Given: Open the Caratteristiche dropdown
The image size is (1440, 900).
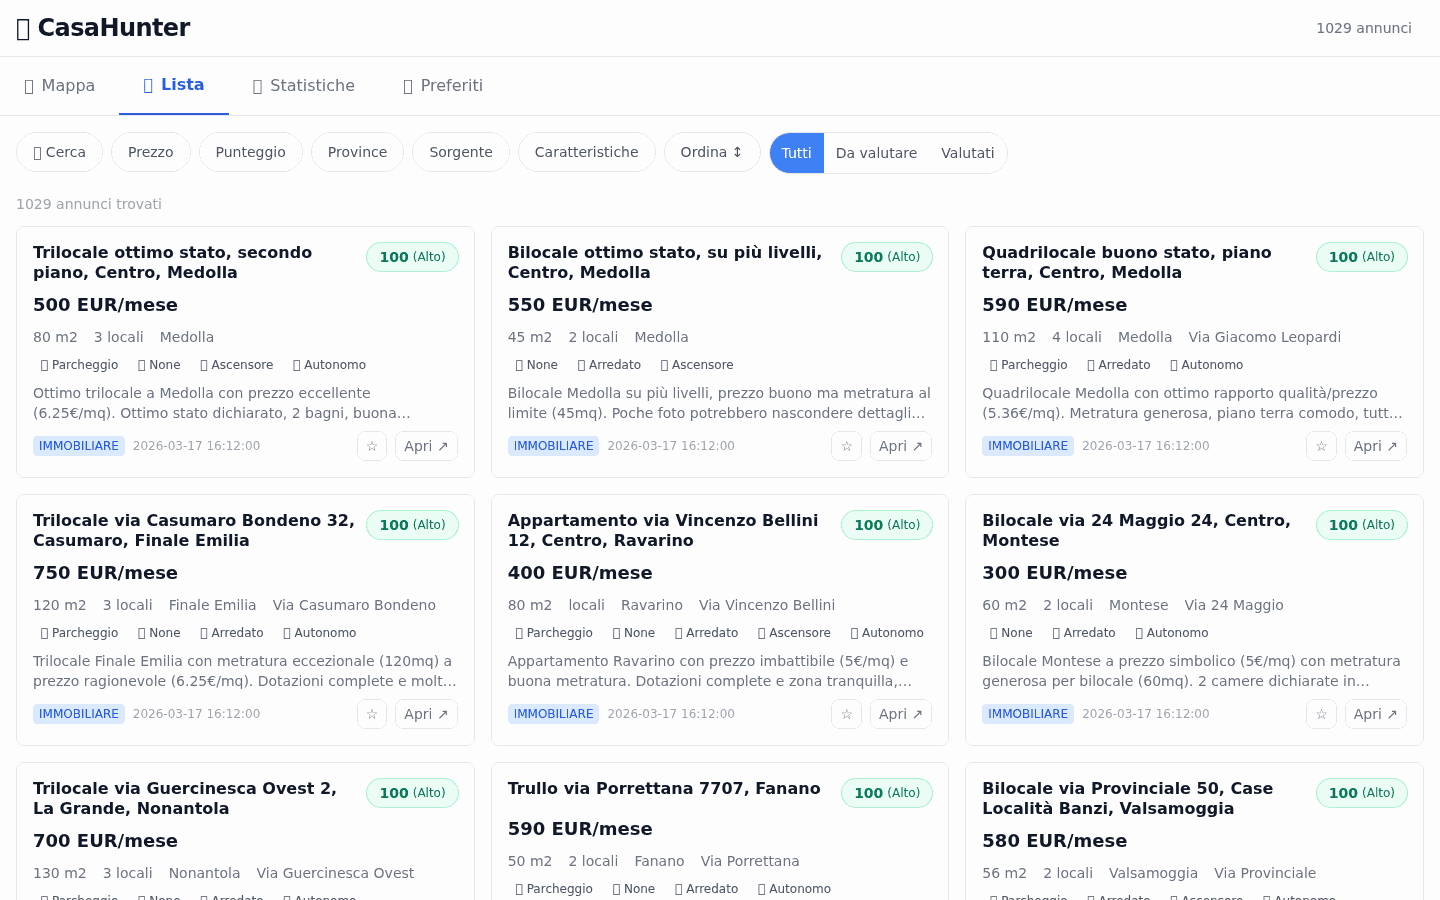Looking at the screenshot, I should coord(586,152).
